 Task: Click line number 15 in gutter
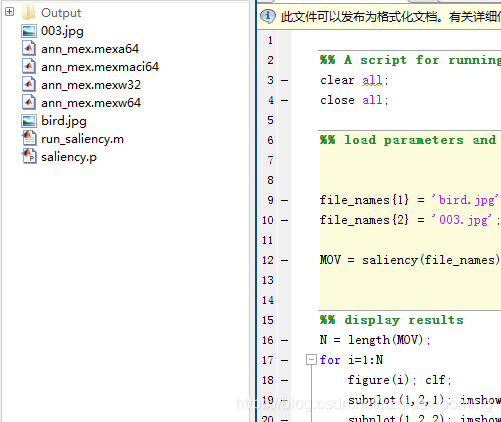tap(268, 320)
